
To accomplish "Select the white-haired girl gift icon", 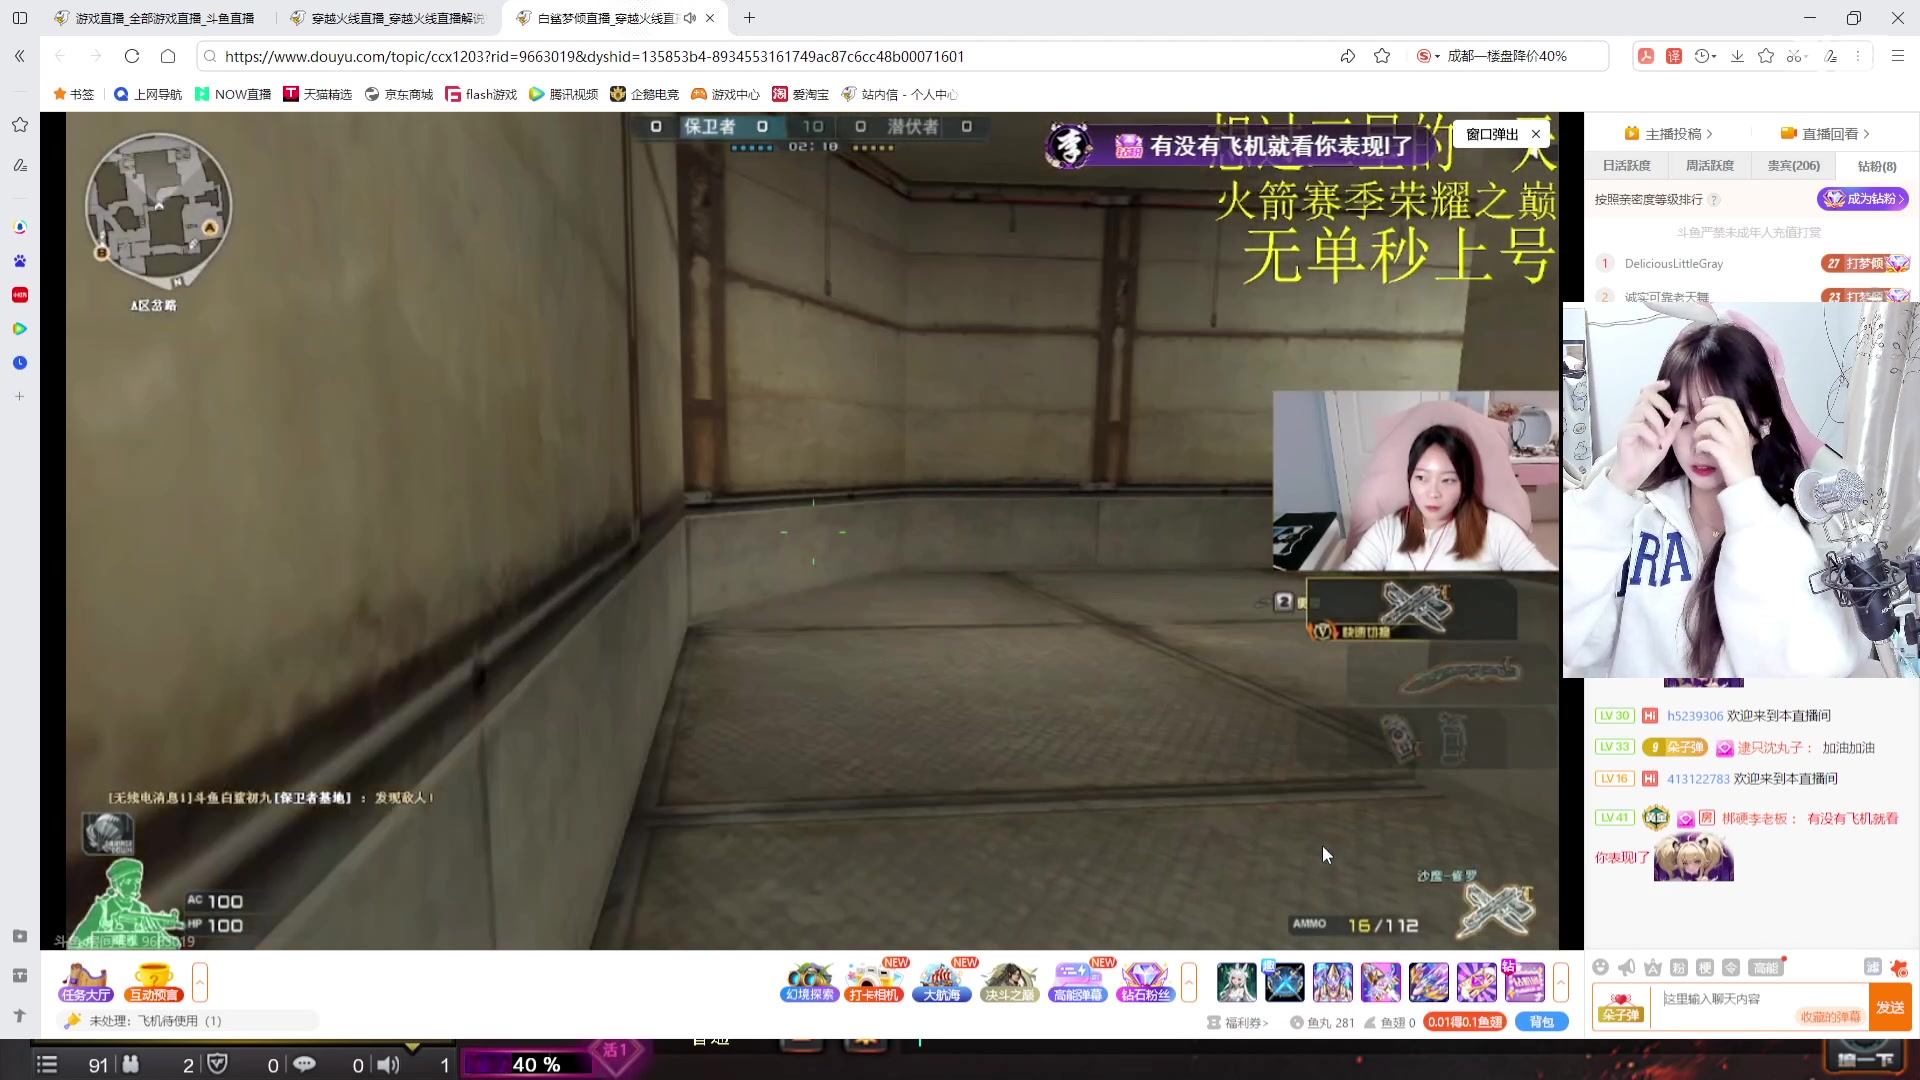I will pyautogui.click(x=1236, y=982).
